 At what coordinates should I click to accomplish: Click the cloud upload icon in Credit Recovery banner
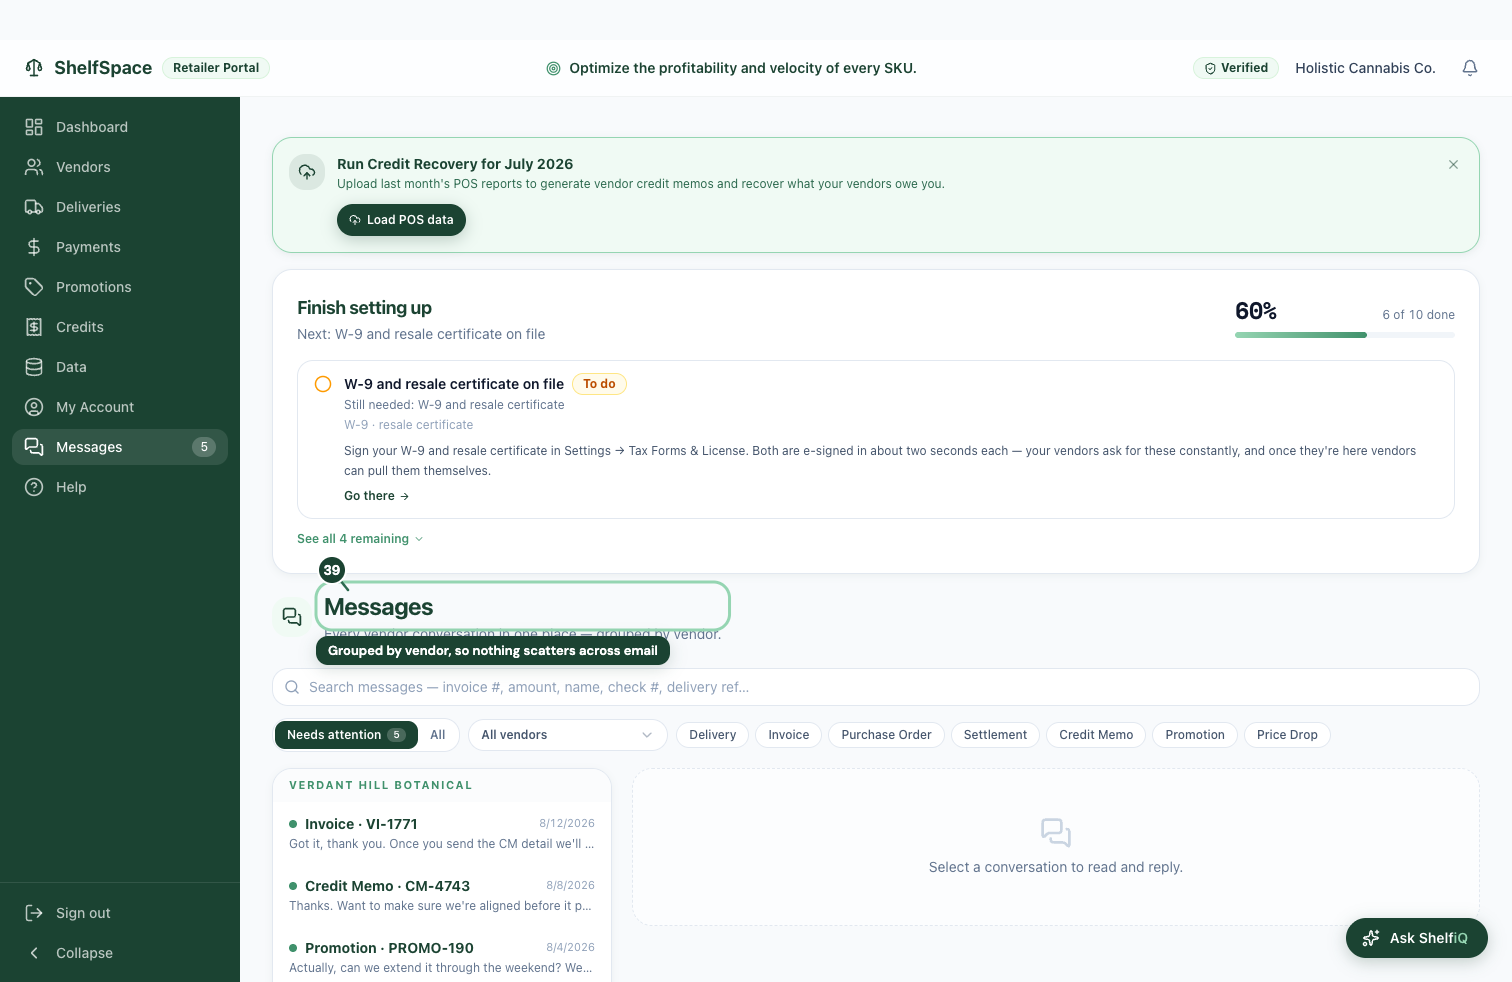307,172
